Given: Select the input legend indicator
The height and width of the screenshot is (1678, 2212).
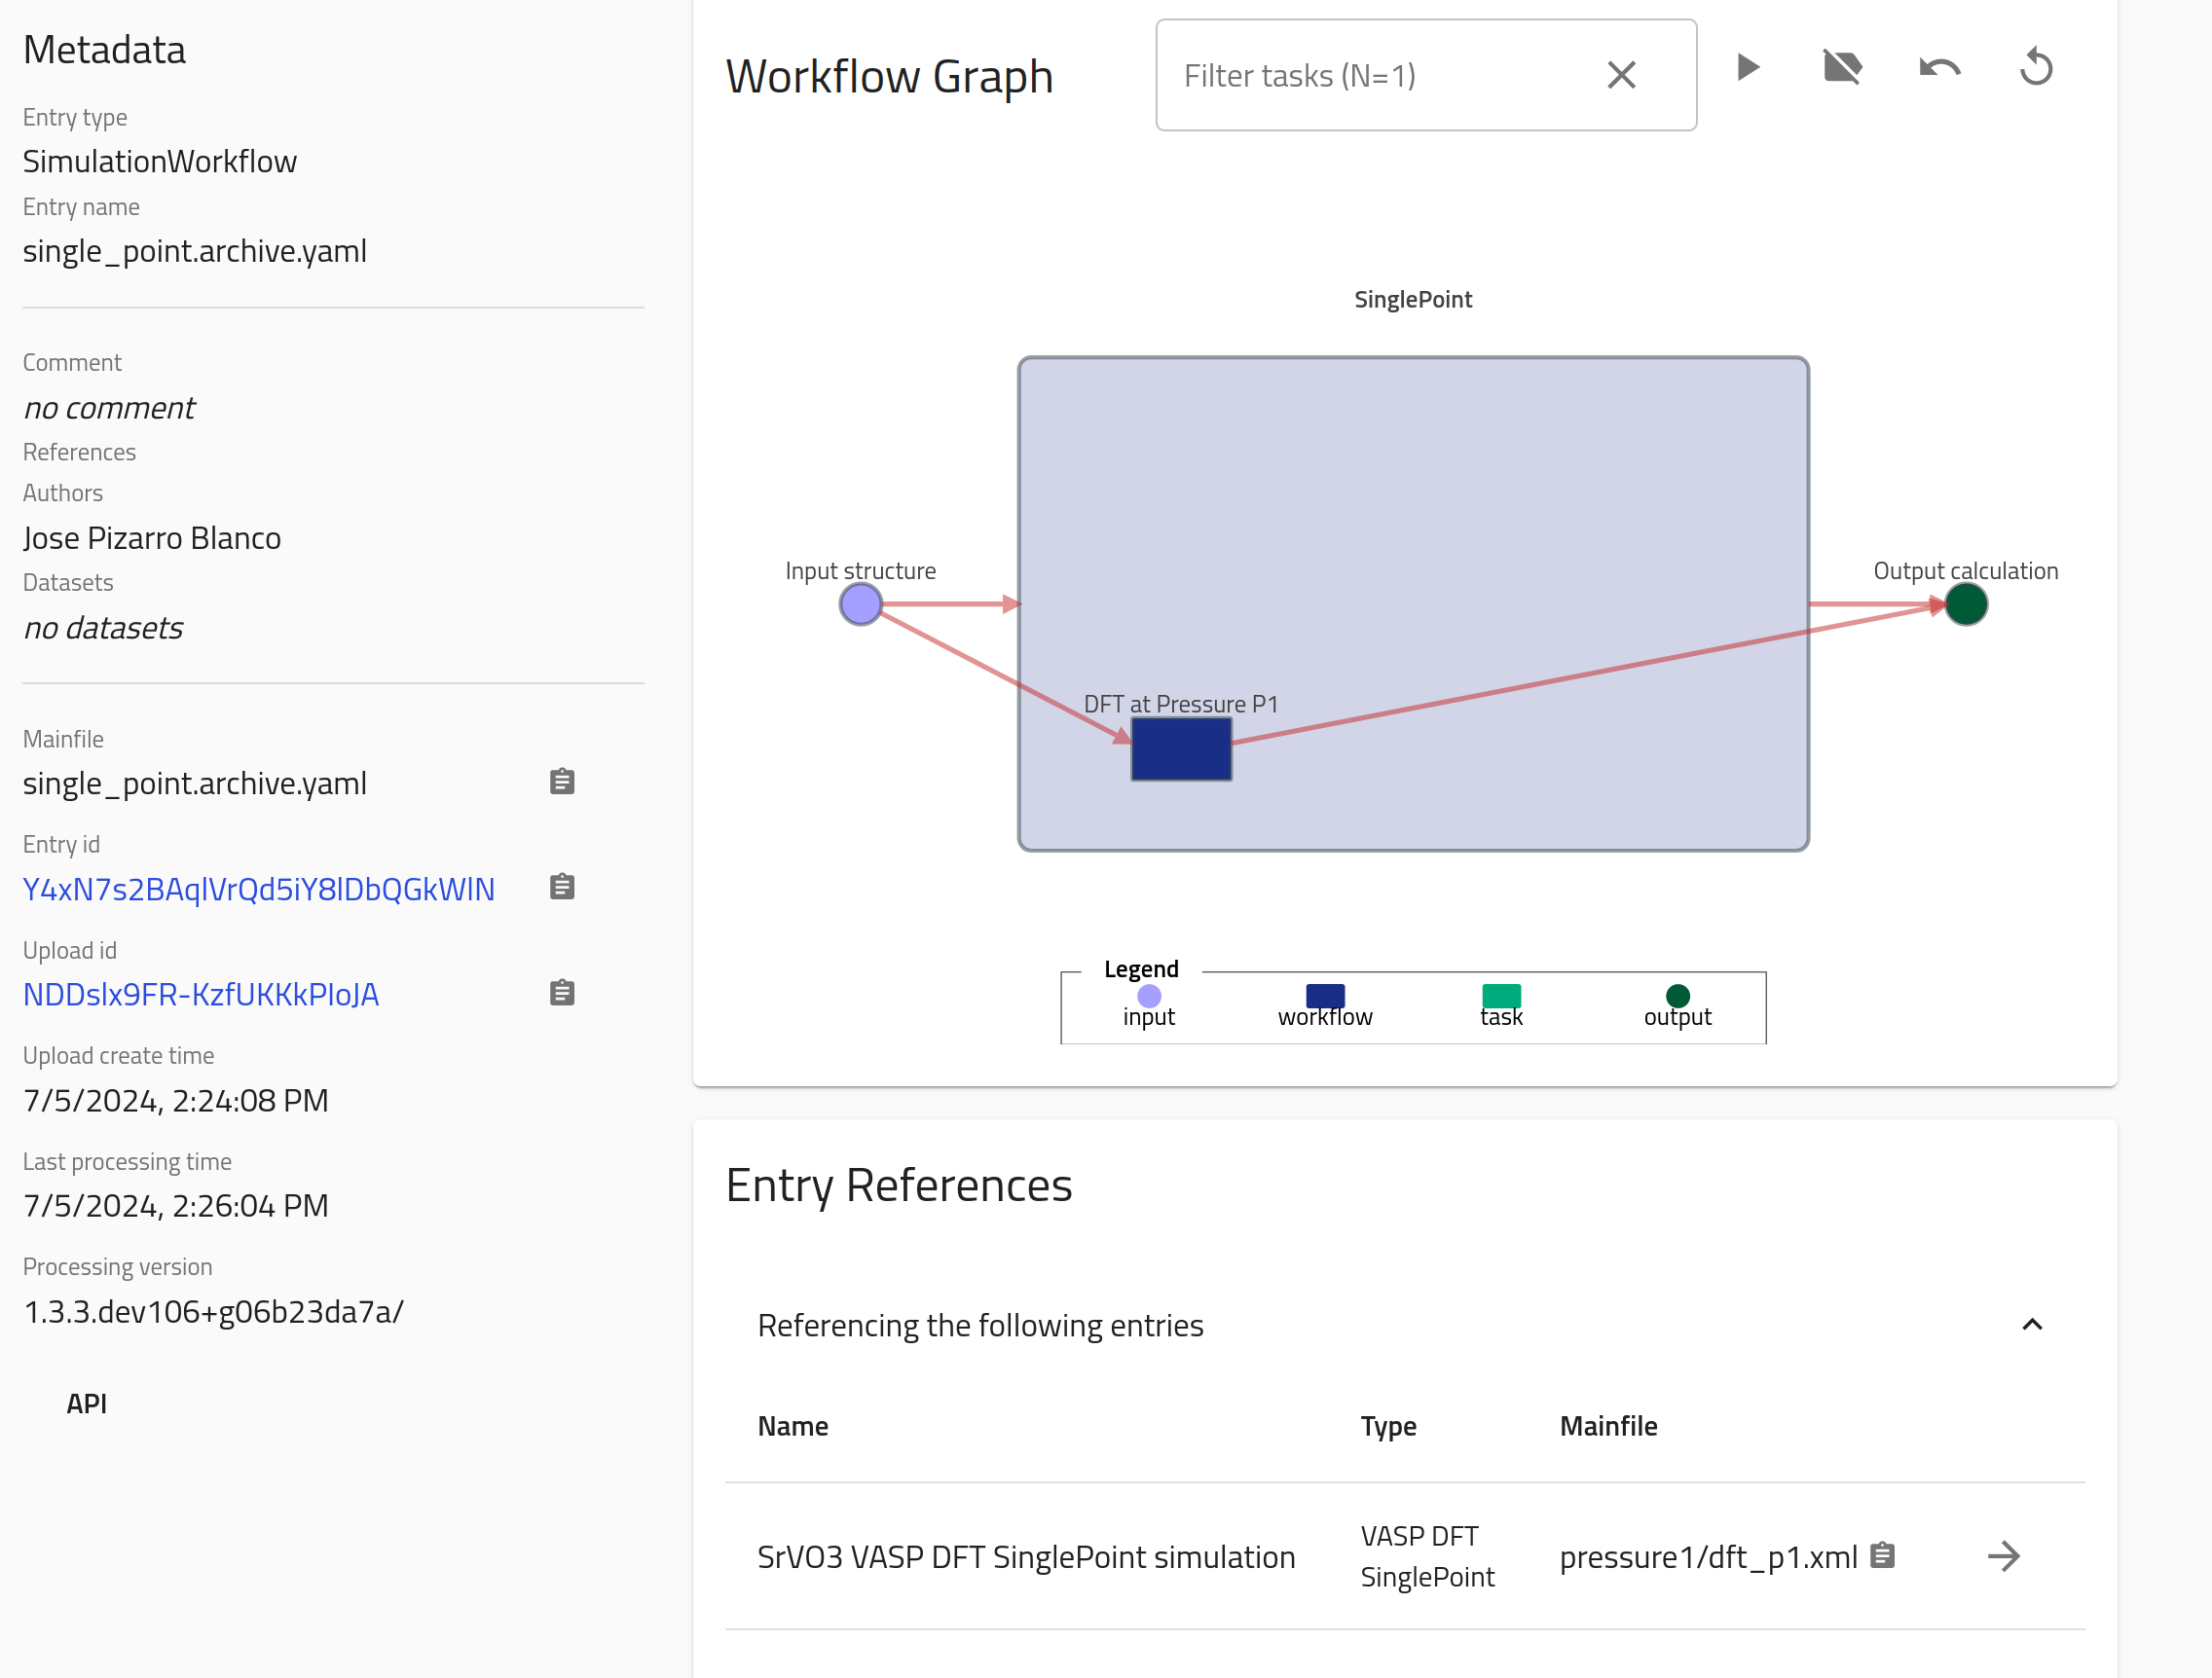Looking at the screenshot, I should tap(1149, 991).
